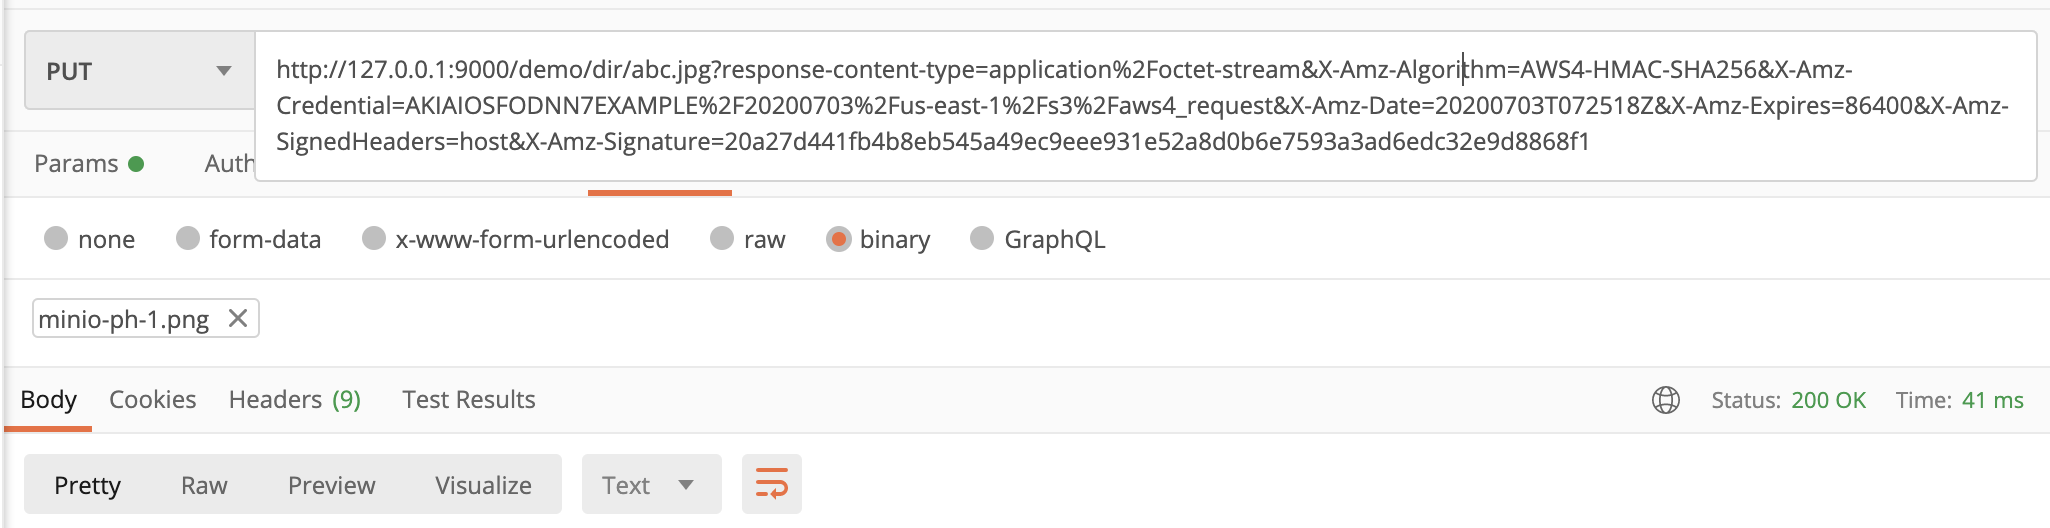The height and width of the screenshot is (528, 2050).
Task: Toggle the wrap lines icon
Action: coord(771,484)
